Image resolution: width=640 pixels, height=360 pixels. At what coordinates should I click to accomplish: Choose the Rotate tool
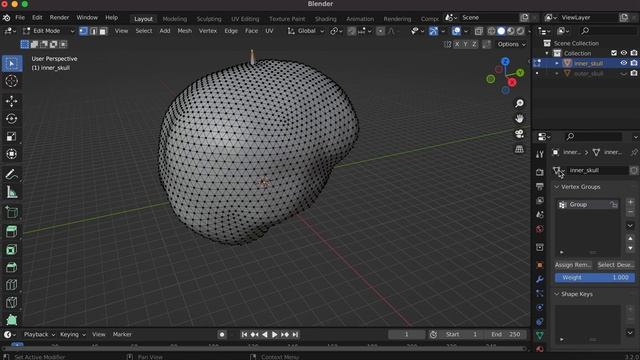click(x=12, y=119)
